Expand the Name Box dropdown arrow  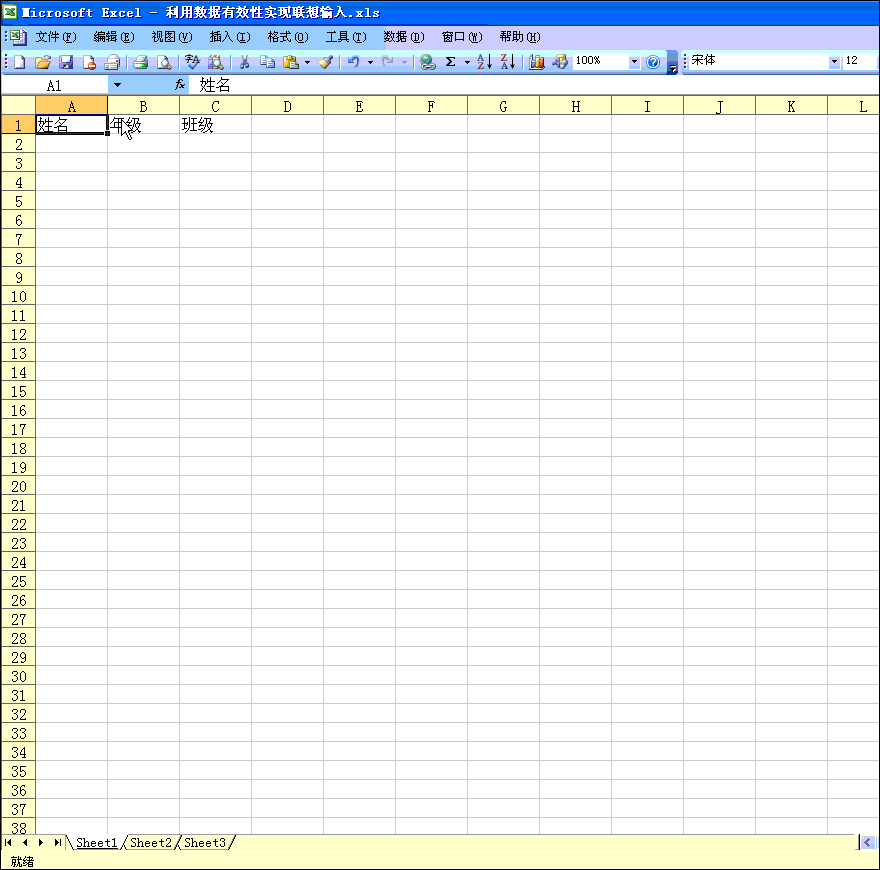[x=117, y=86]
